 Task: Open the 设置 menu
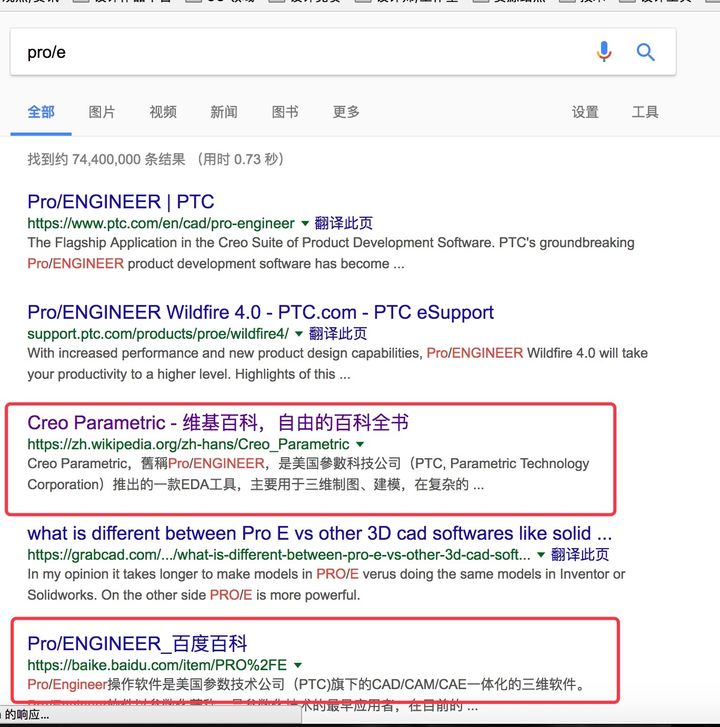tap(585, 112)
